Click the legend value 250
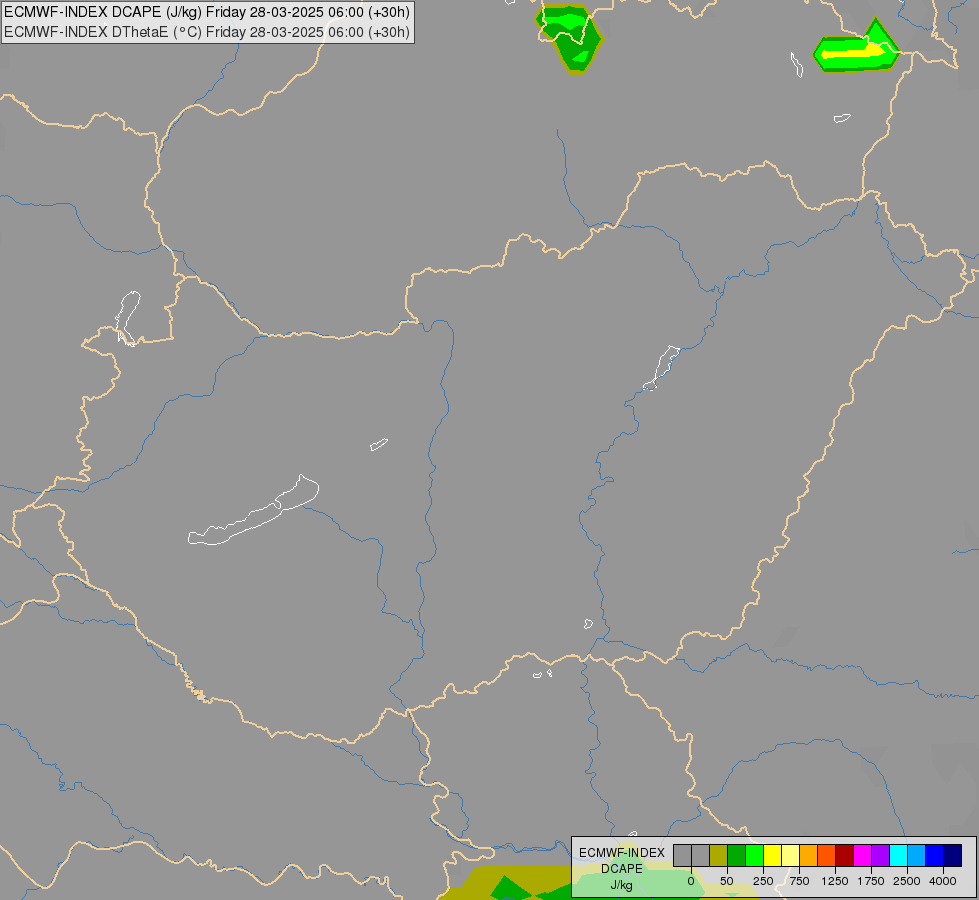 pos(763,881)
